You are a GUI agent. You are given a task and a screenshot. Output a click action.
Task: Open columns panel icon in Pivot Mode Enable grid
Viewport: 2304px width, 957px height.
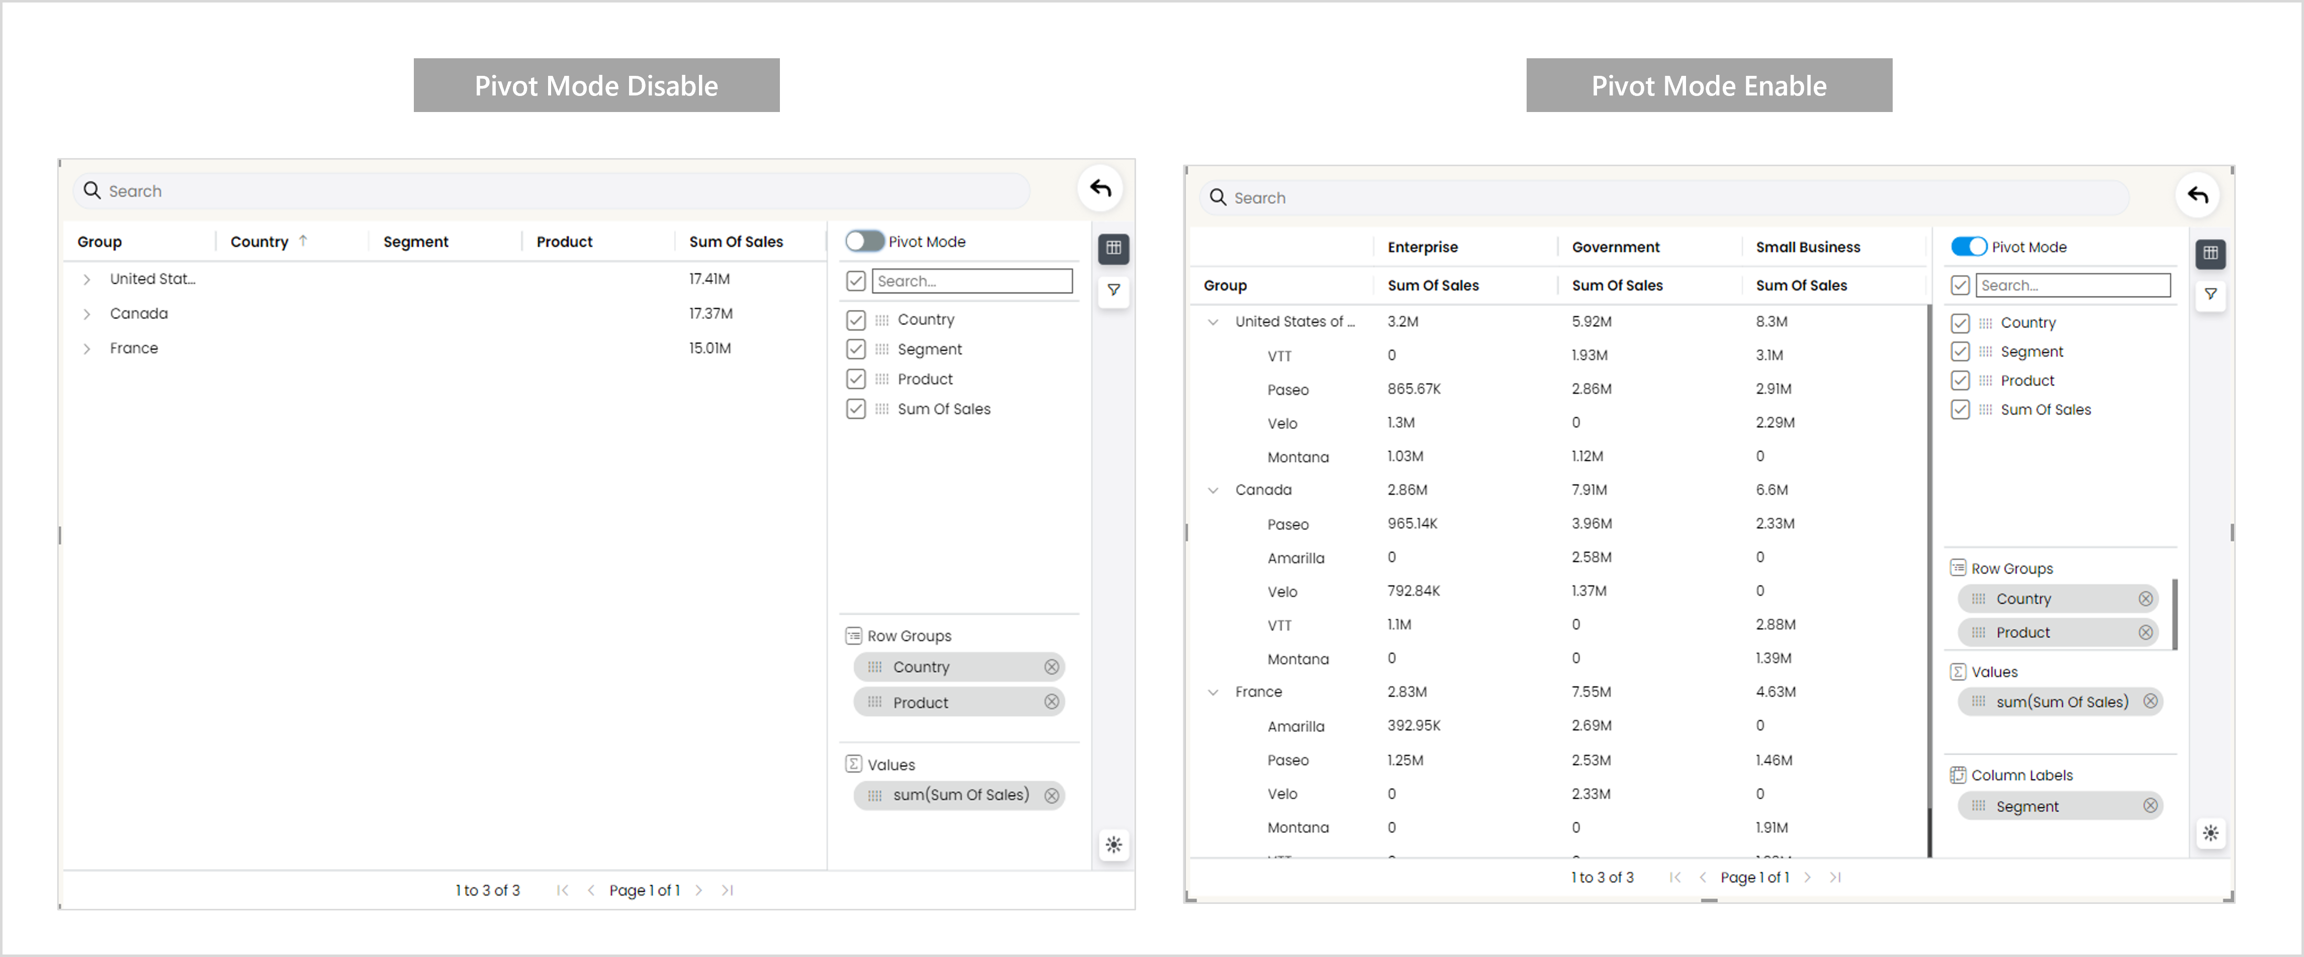tap(2210, 253)
